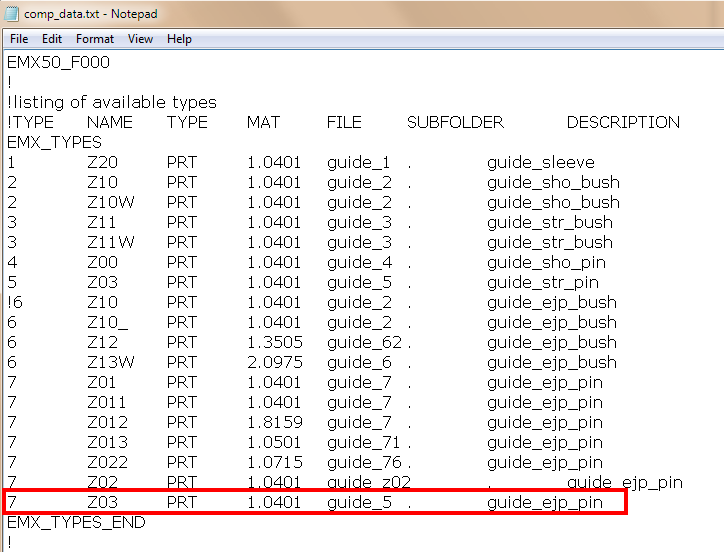This screenshot has width=724, height=552.
Task: Click the name Z10W
Action: (x=111, y=202)
